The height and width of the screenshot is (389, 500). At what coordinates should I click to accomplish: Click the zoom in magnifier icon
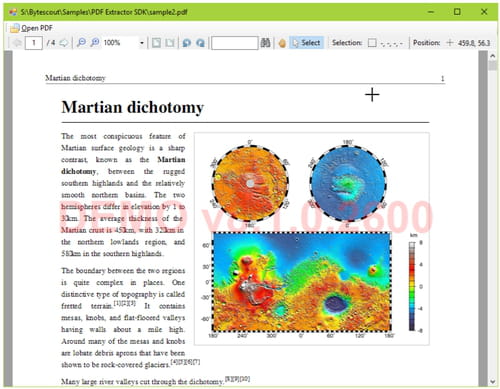pos(95,43)
